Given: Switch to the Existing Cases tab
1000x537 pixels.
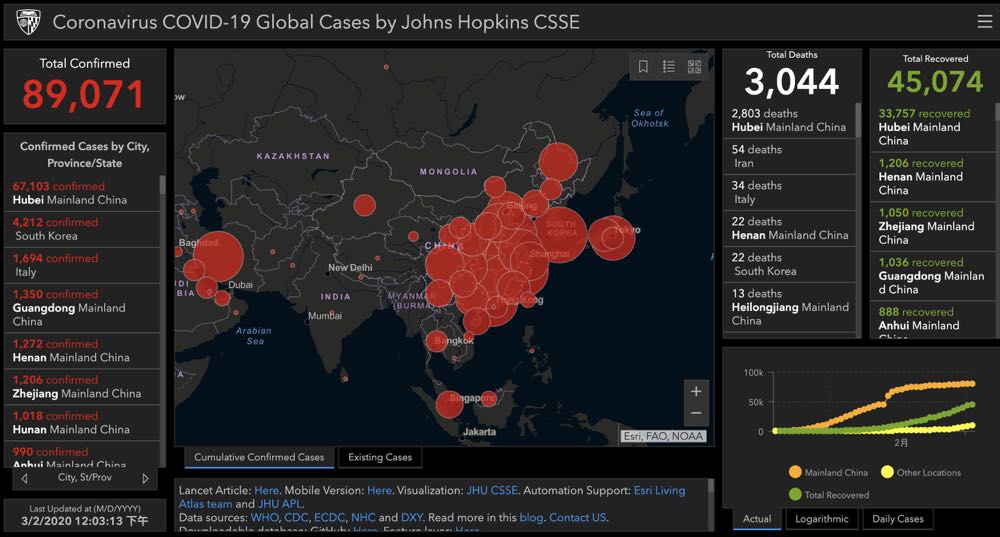Looking at the screenshot, I should pyautogui.click(x=380, y=457).
